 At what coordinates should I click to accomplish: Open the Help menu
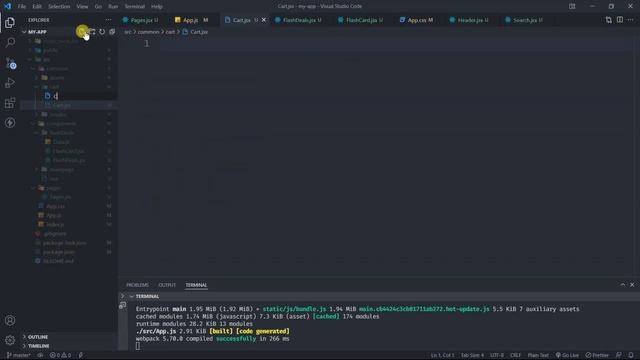click(157, 7)
